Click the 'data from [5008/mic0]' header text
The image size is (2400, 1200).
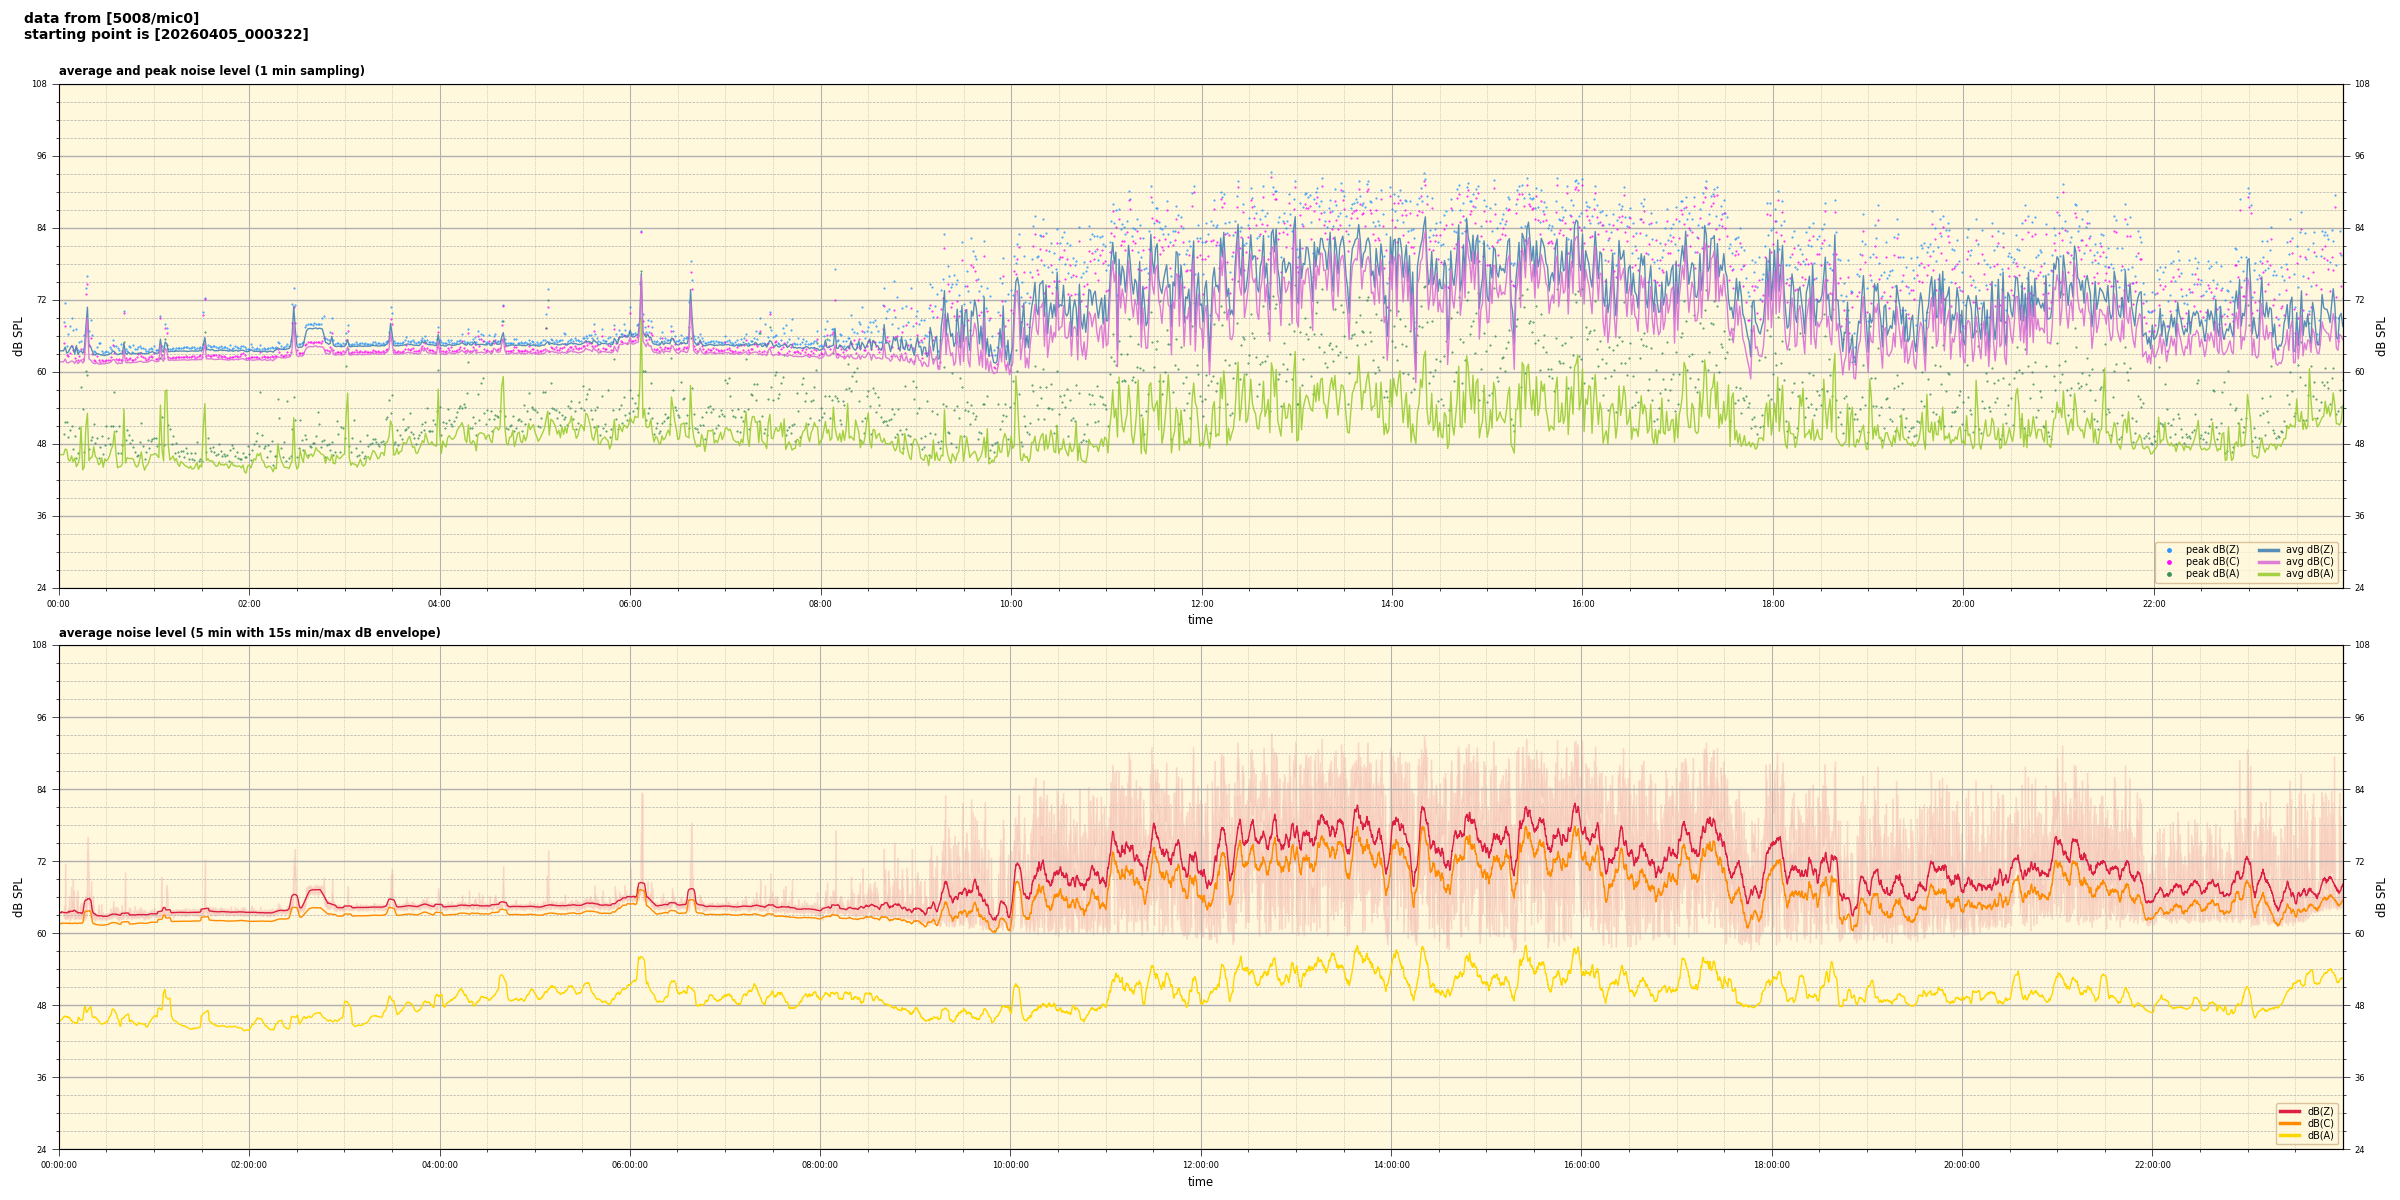click(x=111, y=18)
